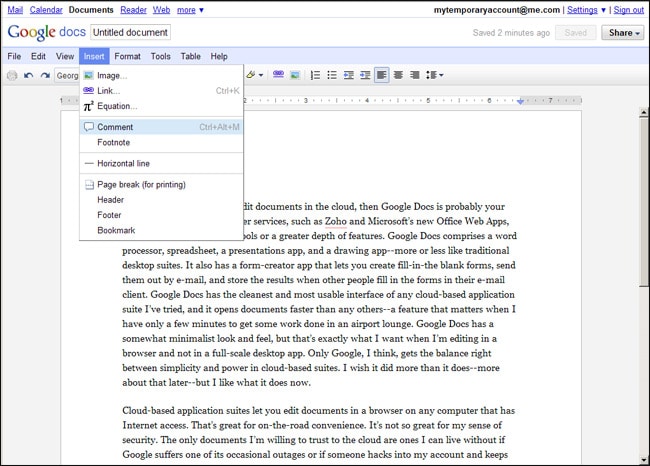The width and height of the screenshot is (650, 466).
Task: Click the image icon beside Image...
Action: pyautogui.click(x=88, y=75)
